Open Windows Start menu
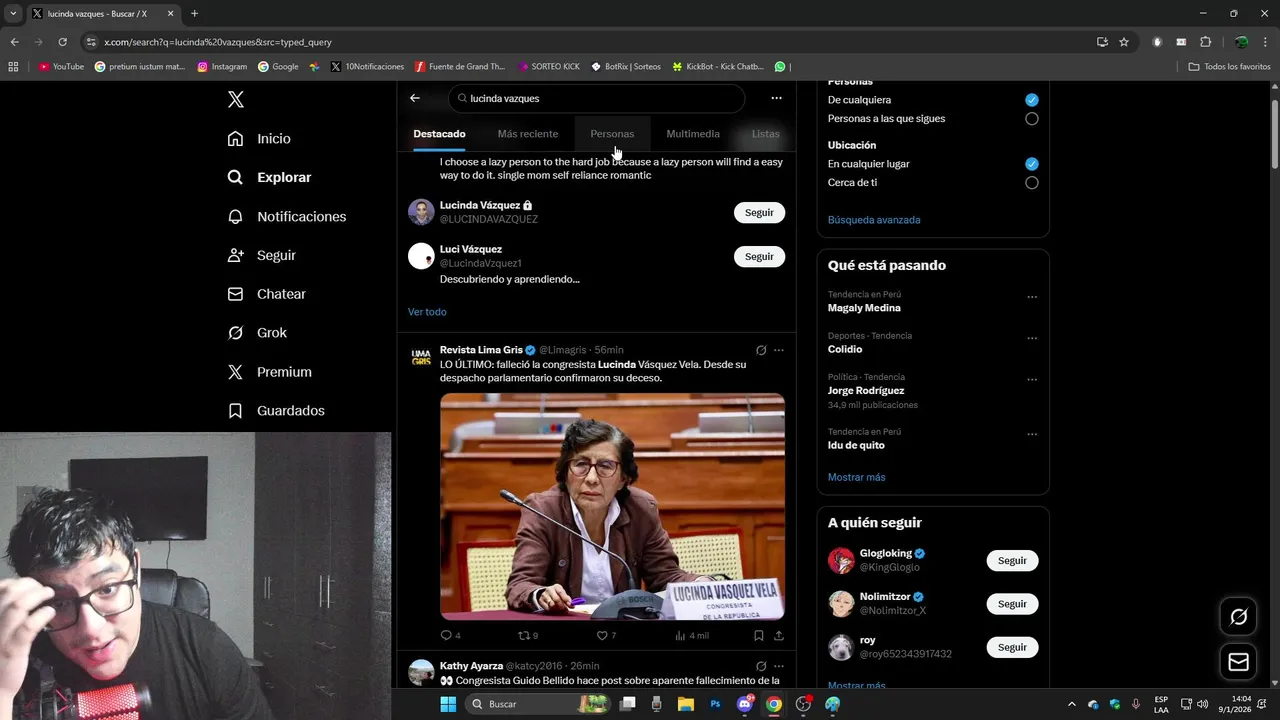Image resolution: width=1280 pixels, height=720 pixels. point(448,704)
